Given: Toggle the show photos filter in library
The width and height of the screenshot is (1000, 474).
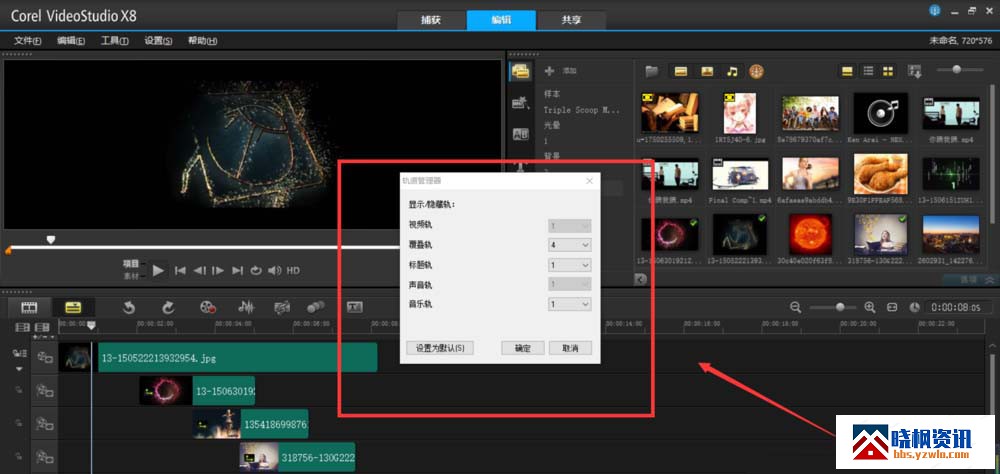Looking at the screenshot, I should (x=707, y=71).
